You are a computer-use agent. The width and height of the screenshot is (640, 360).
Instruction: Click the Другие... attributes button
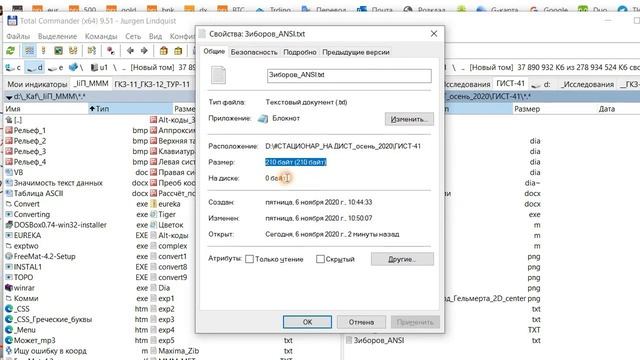click(402, 259)
